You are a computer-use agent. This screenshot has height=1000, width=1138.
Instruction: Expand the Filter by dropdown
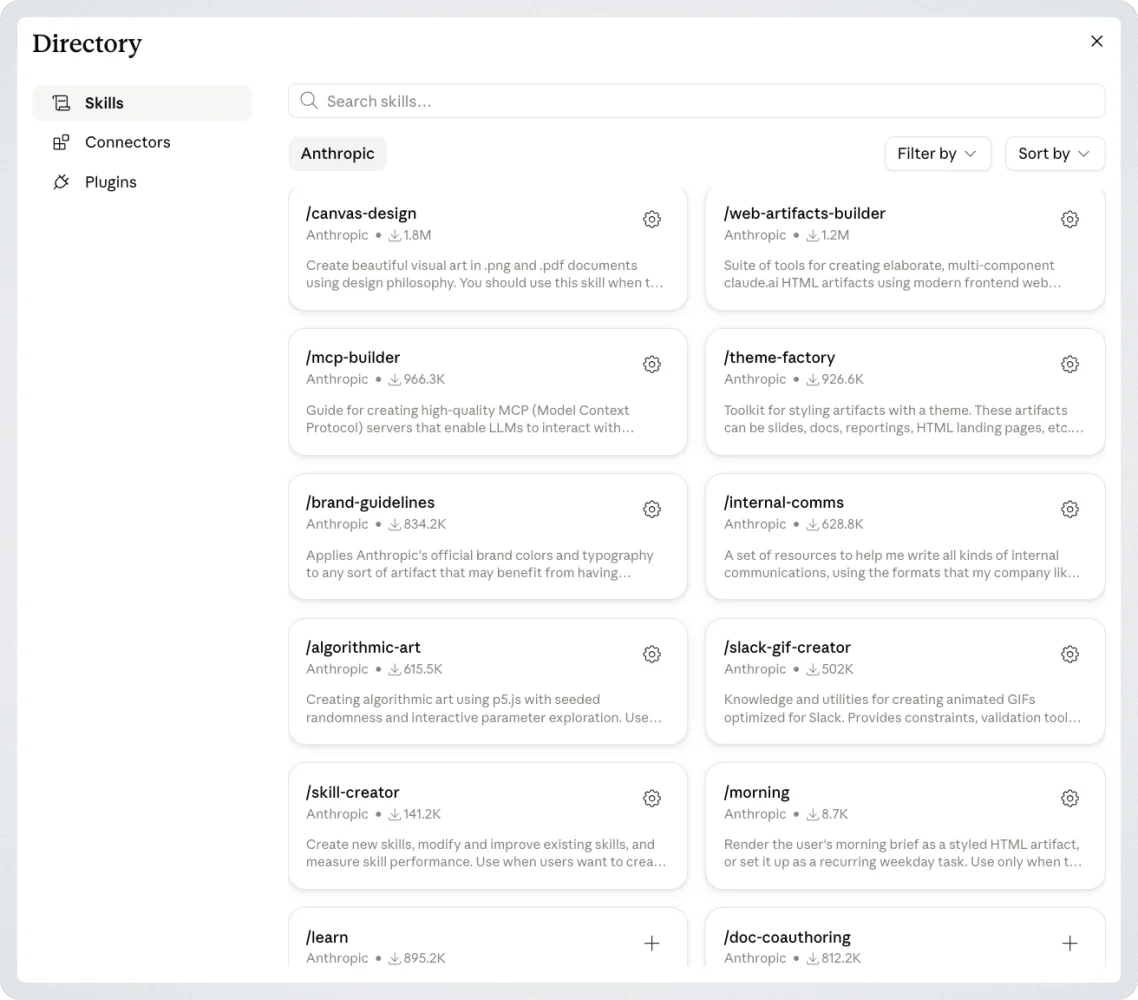tap(938, 154)
